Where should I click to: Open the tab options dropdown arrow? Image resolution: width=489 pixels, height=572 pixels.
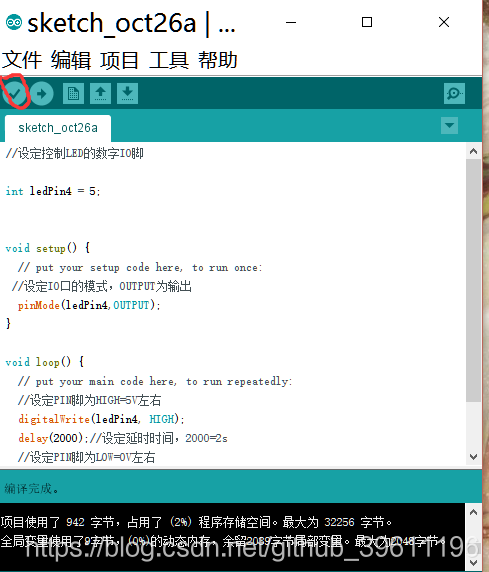[449, 125]
